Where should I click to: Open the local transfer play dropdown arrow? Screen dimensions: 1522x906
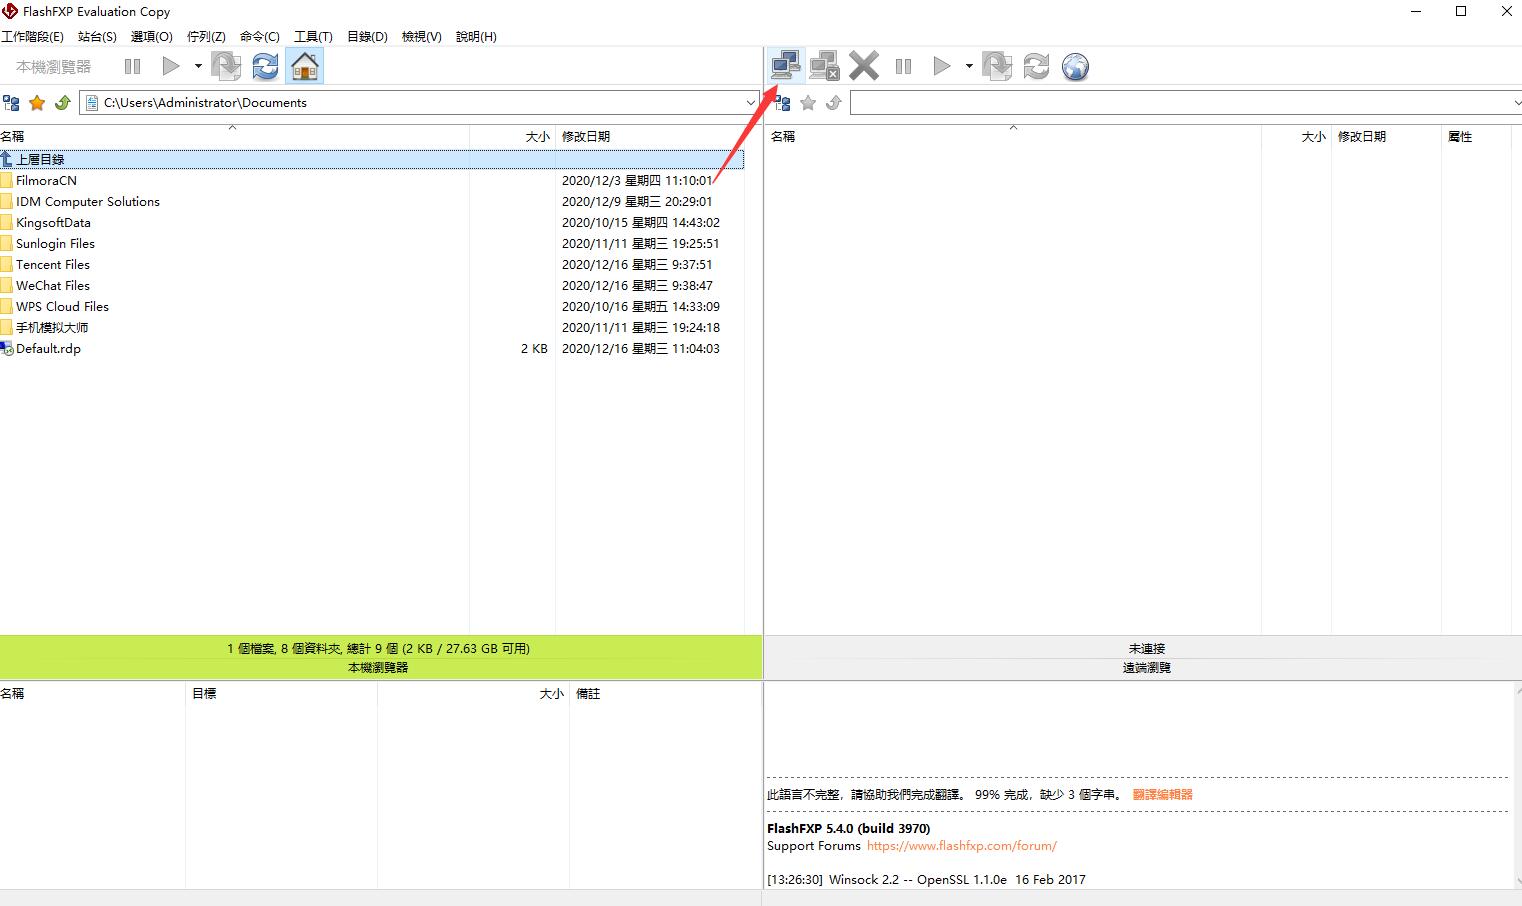click(198, 66)
